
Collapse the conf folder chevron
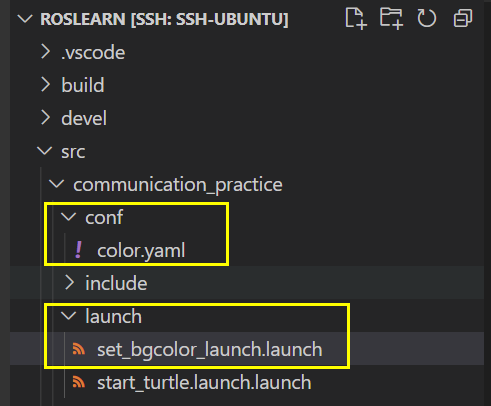point(69,217)
